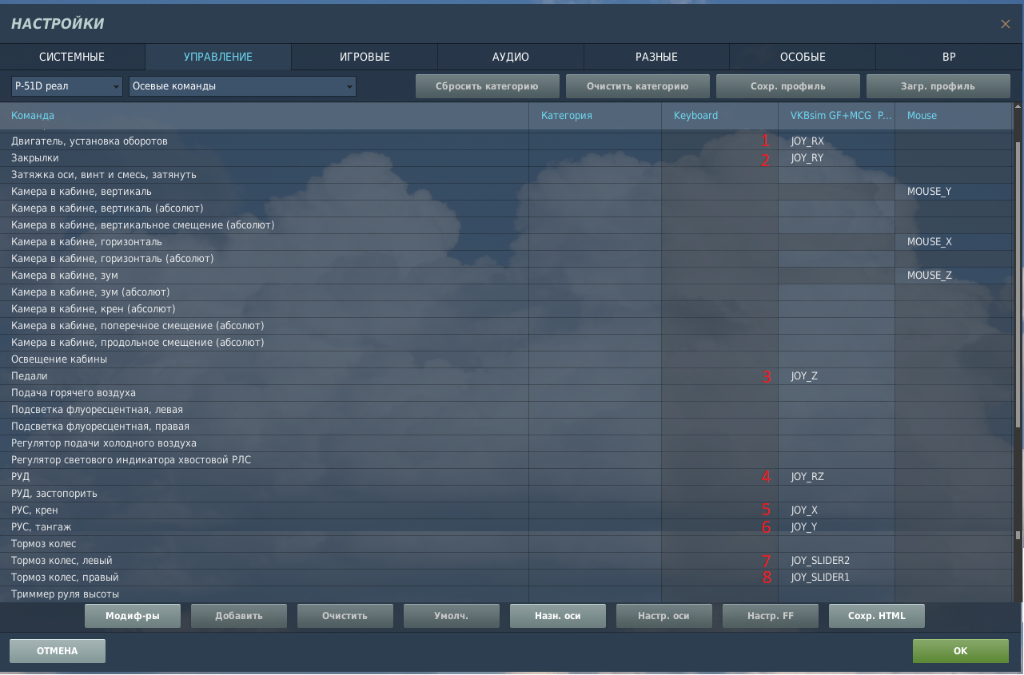1024x675 pixels.
Task: Load a profile with Загр. профиль
Action: point(937,87)
